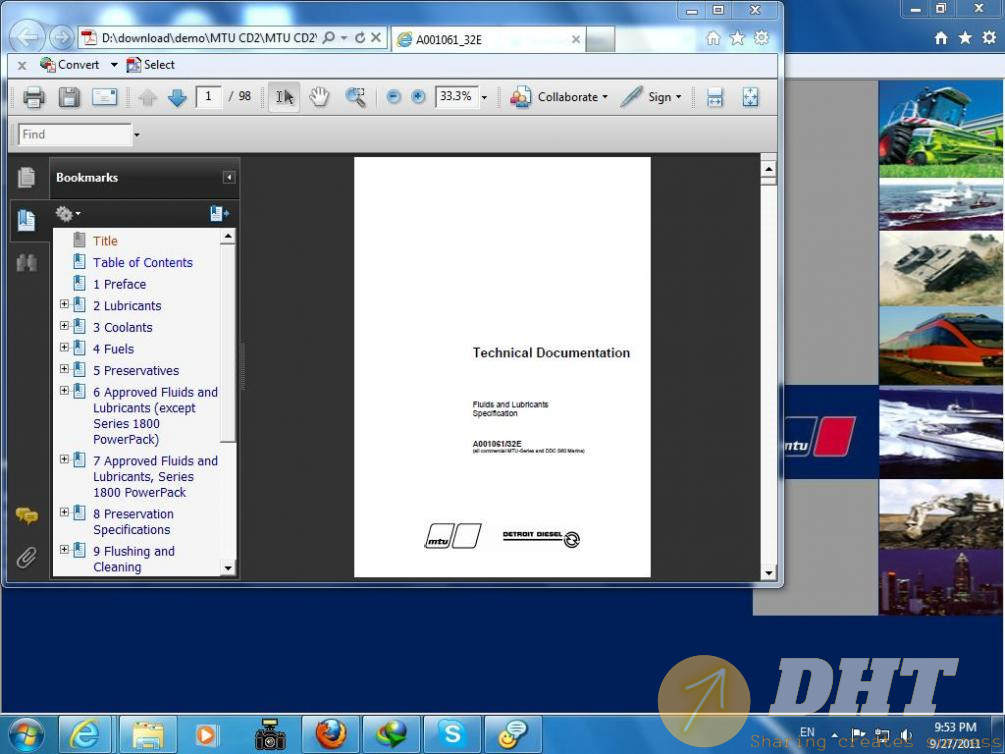Click the zoom percentage field
The image size is (1005, 754).
click(456, 97)
